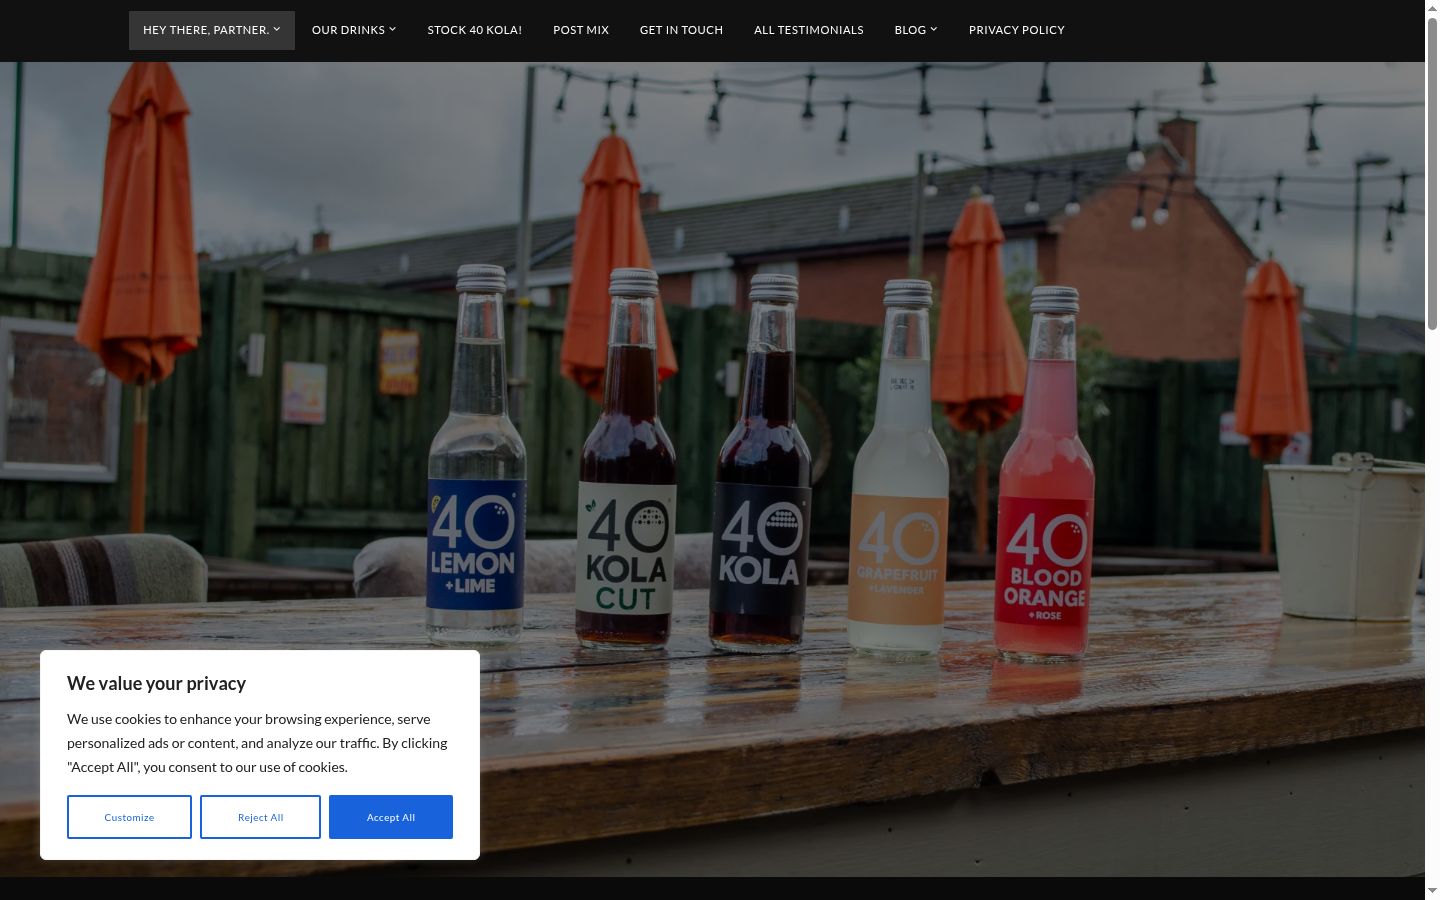Click the scrollbar down arrow
Screen dimensions: 1440x900
pos(1432,890)
